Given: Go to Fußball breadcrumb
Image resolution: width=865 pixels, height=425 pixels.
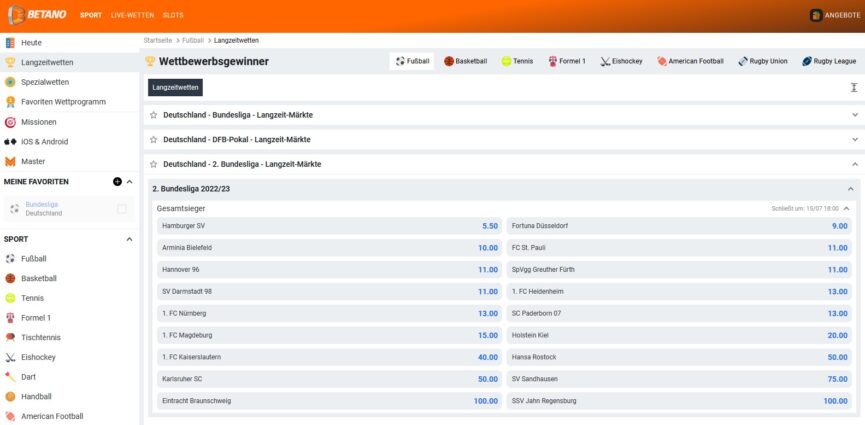Looking at the screenshot, I should [x=193, y=40].
